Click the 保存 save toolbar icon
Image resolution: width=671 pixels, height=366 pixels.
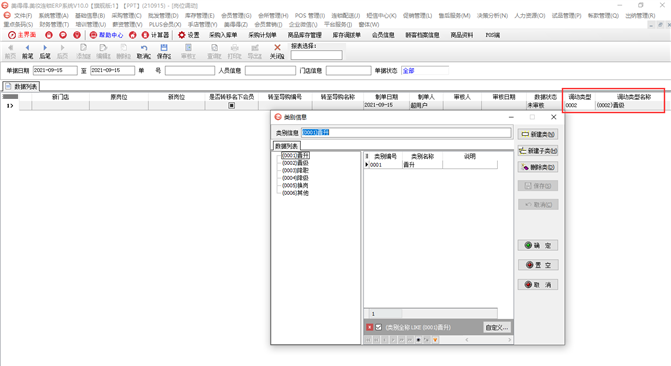163,51
